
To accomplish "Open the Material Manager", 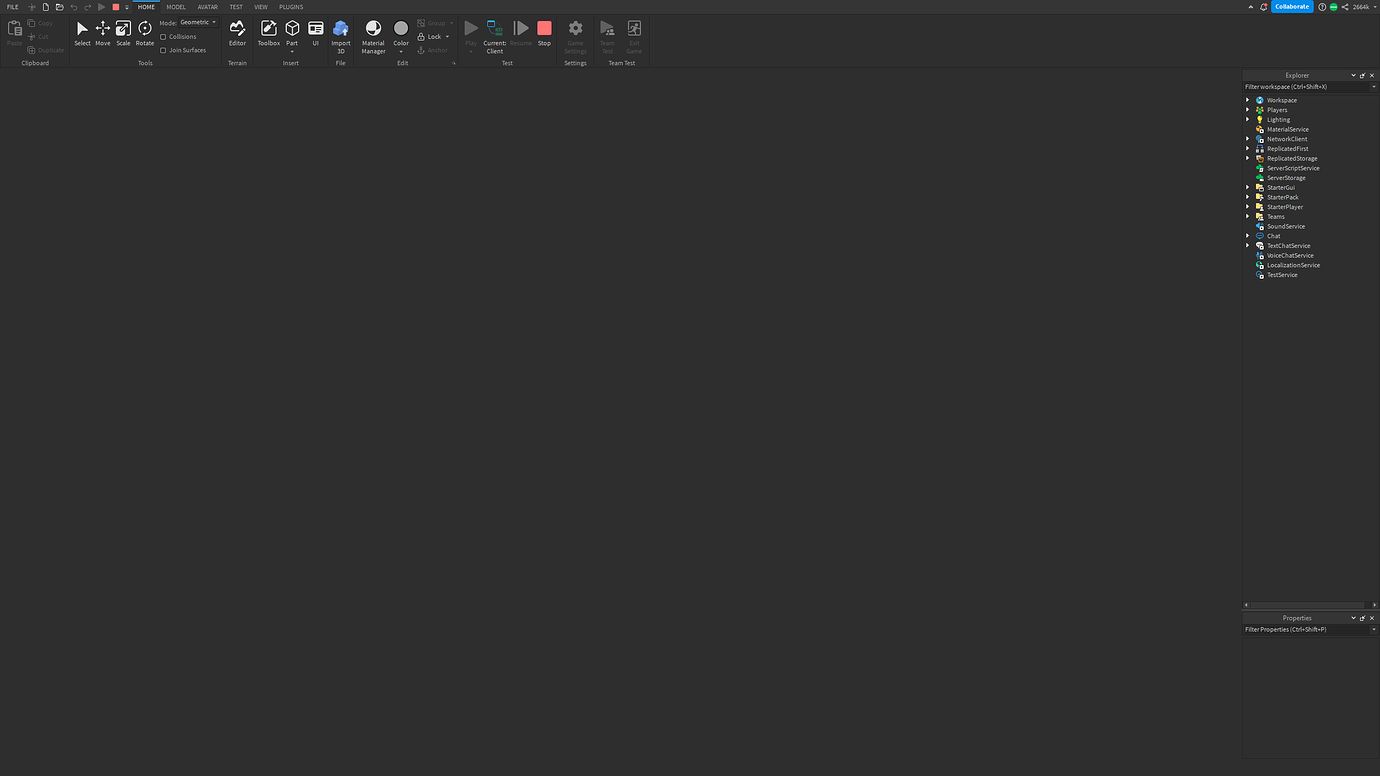I will [x=372, y=32].
